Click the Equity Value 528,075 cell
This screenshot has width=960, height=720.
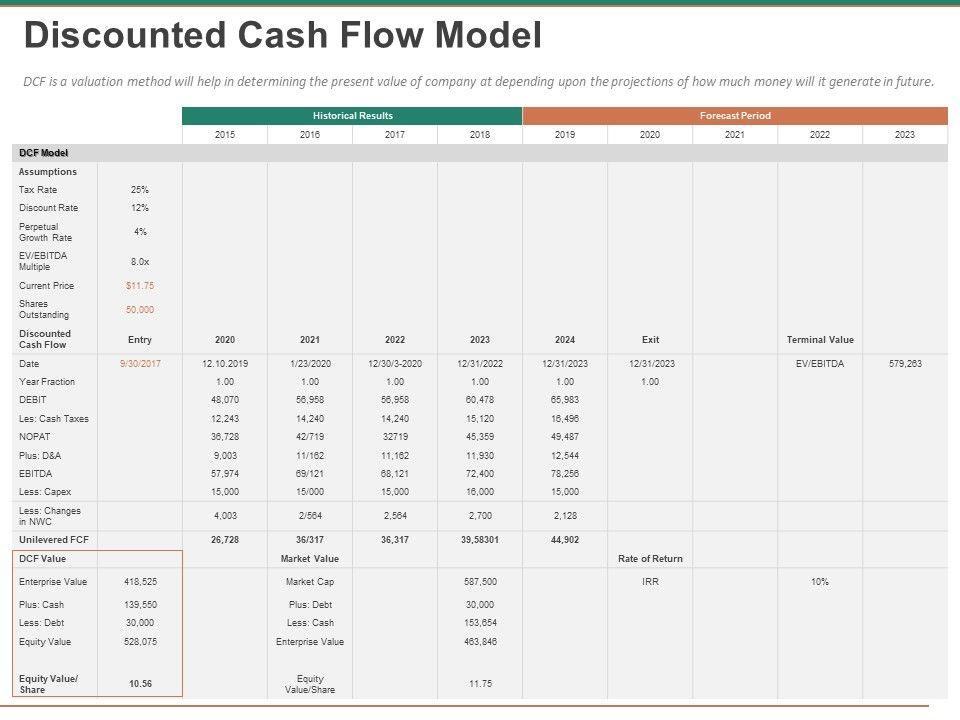tap(140, 642)
